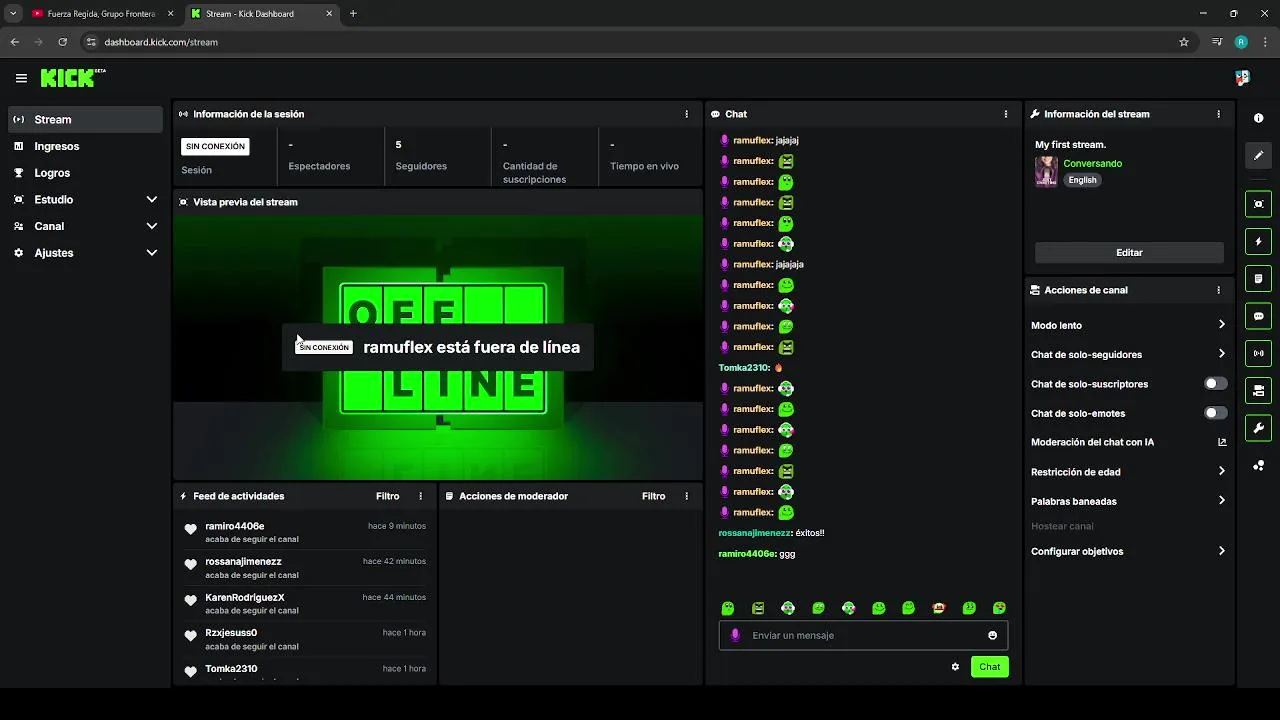
Task: Select Stream in left sidebar
Action: [x=85, y=119]
